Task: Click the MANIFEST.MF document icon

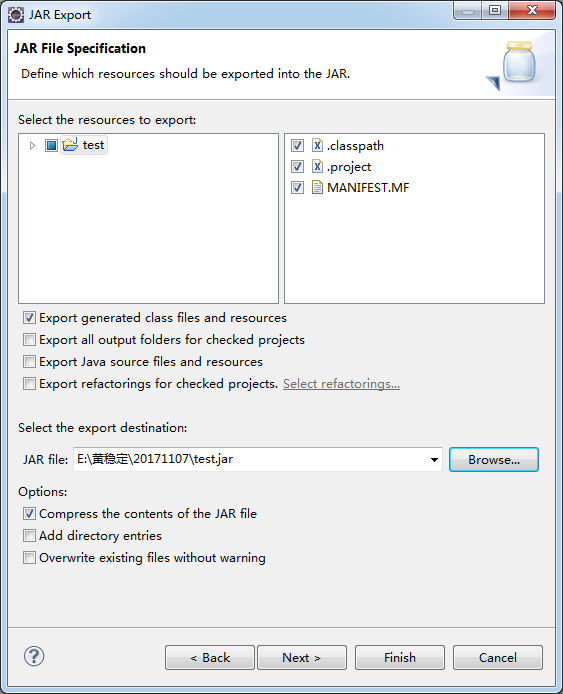Action: point(317,187)
